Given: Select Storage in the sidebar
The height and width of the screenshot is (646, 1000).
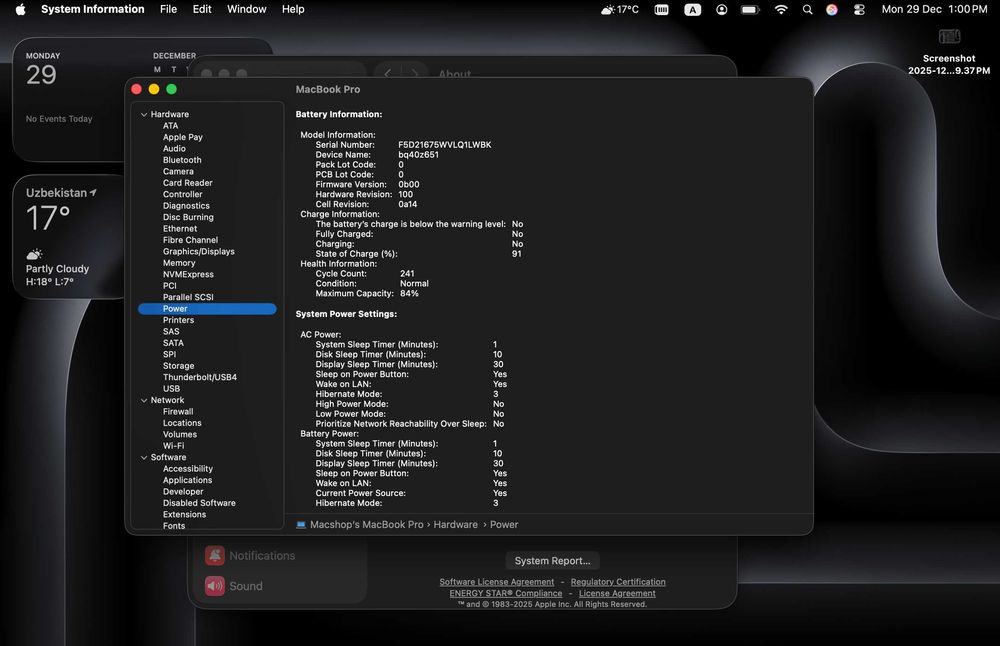Looking at the screenshot, I should coord(178,366).
